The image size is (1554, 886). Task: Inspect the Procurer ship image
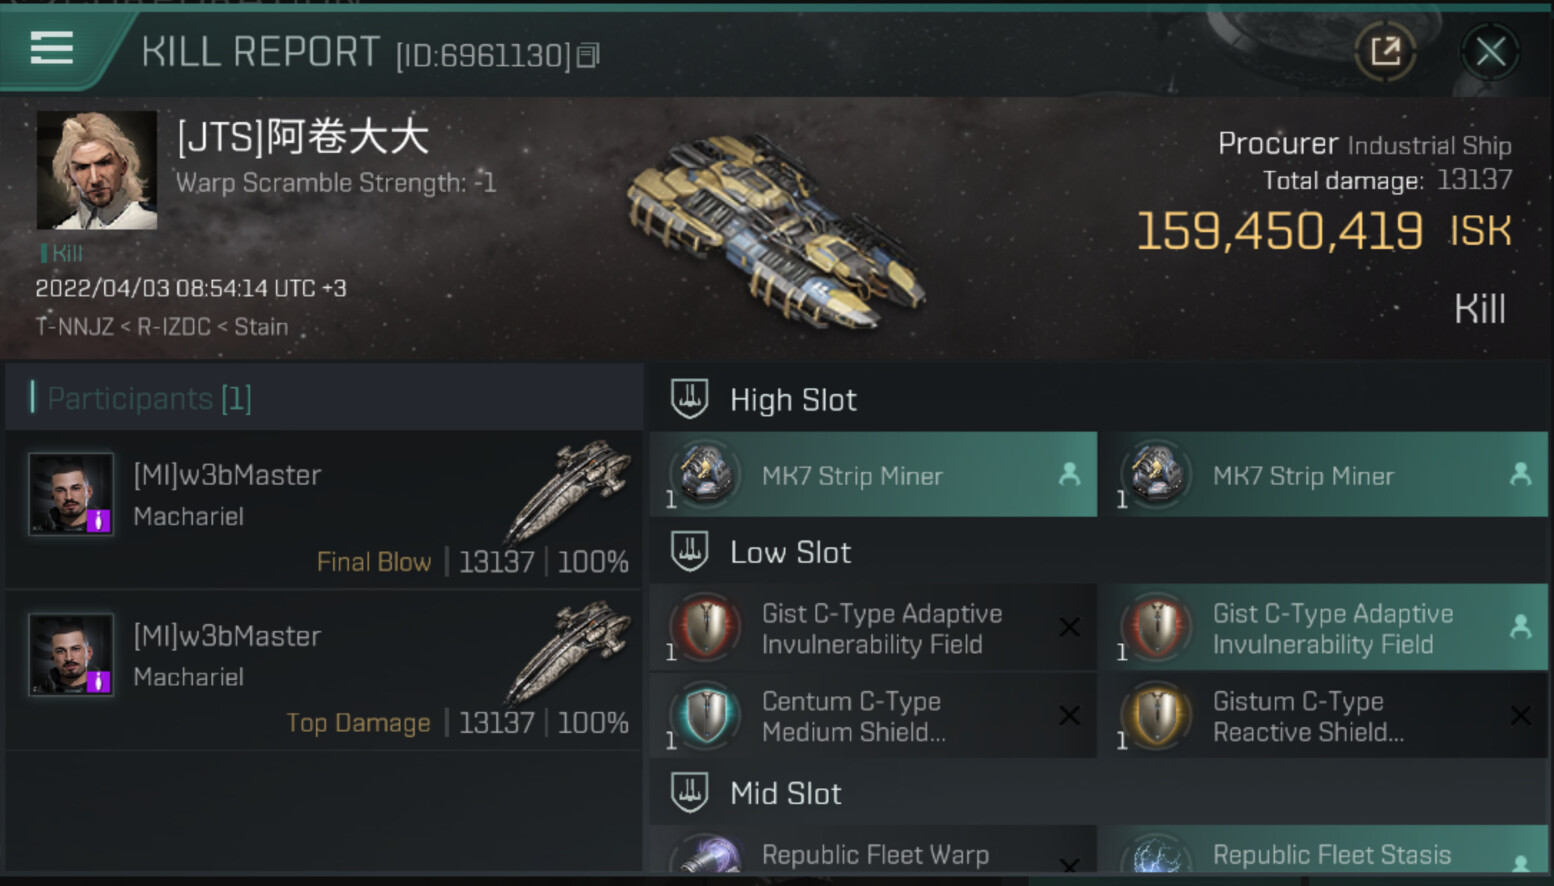(776, 232)
